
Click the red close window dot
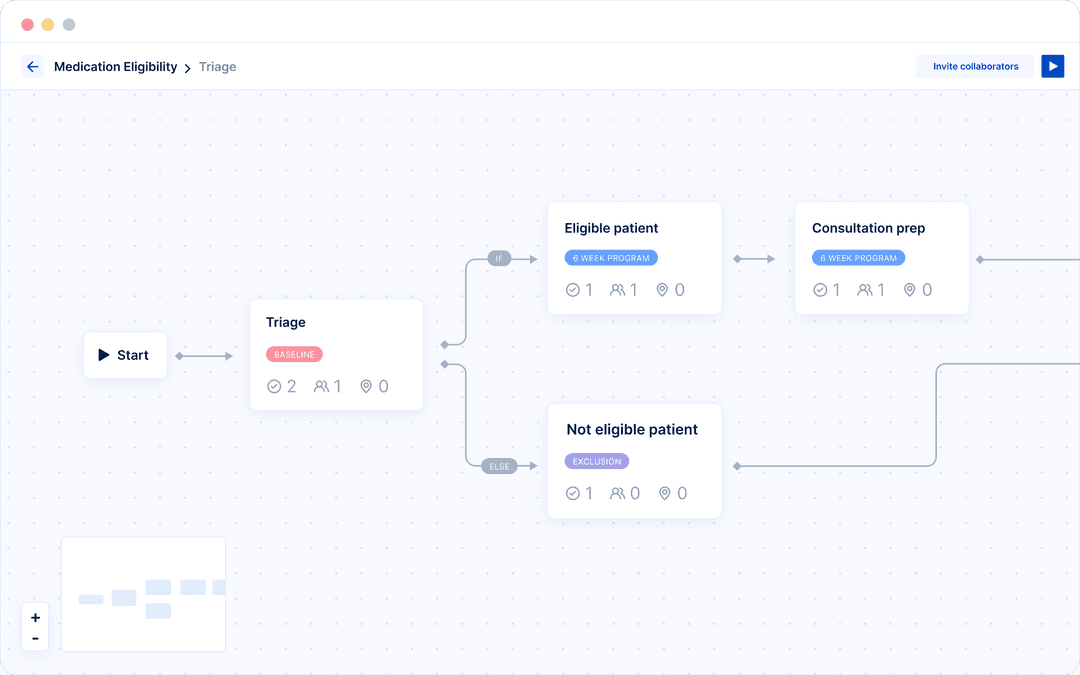point(28,25)
